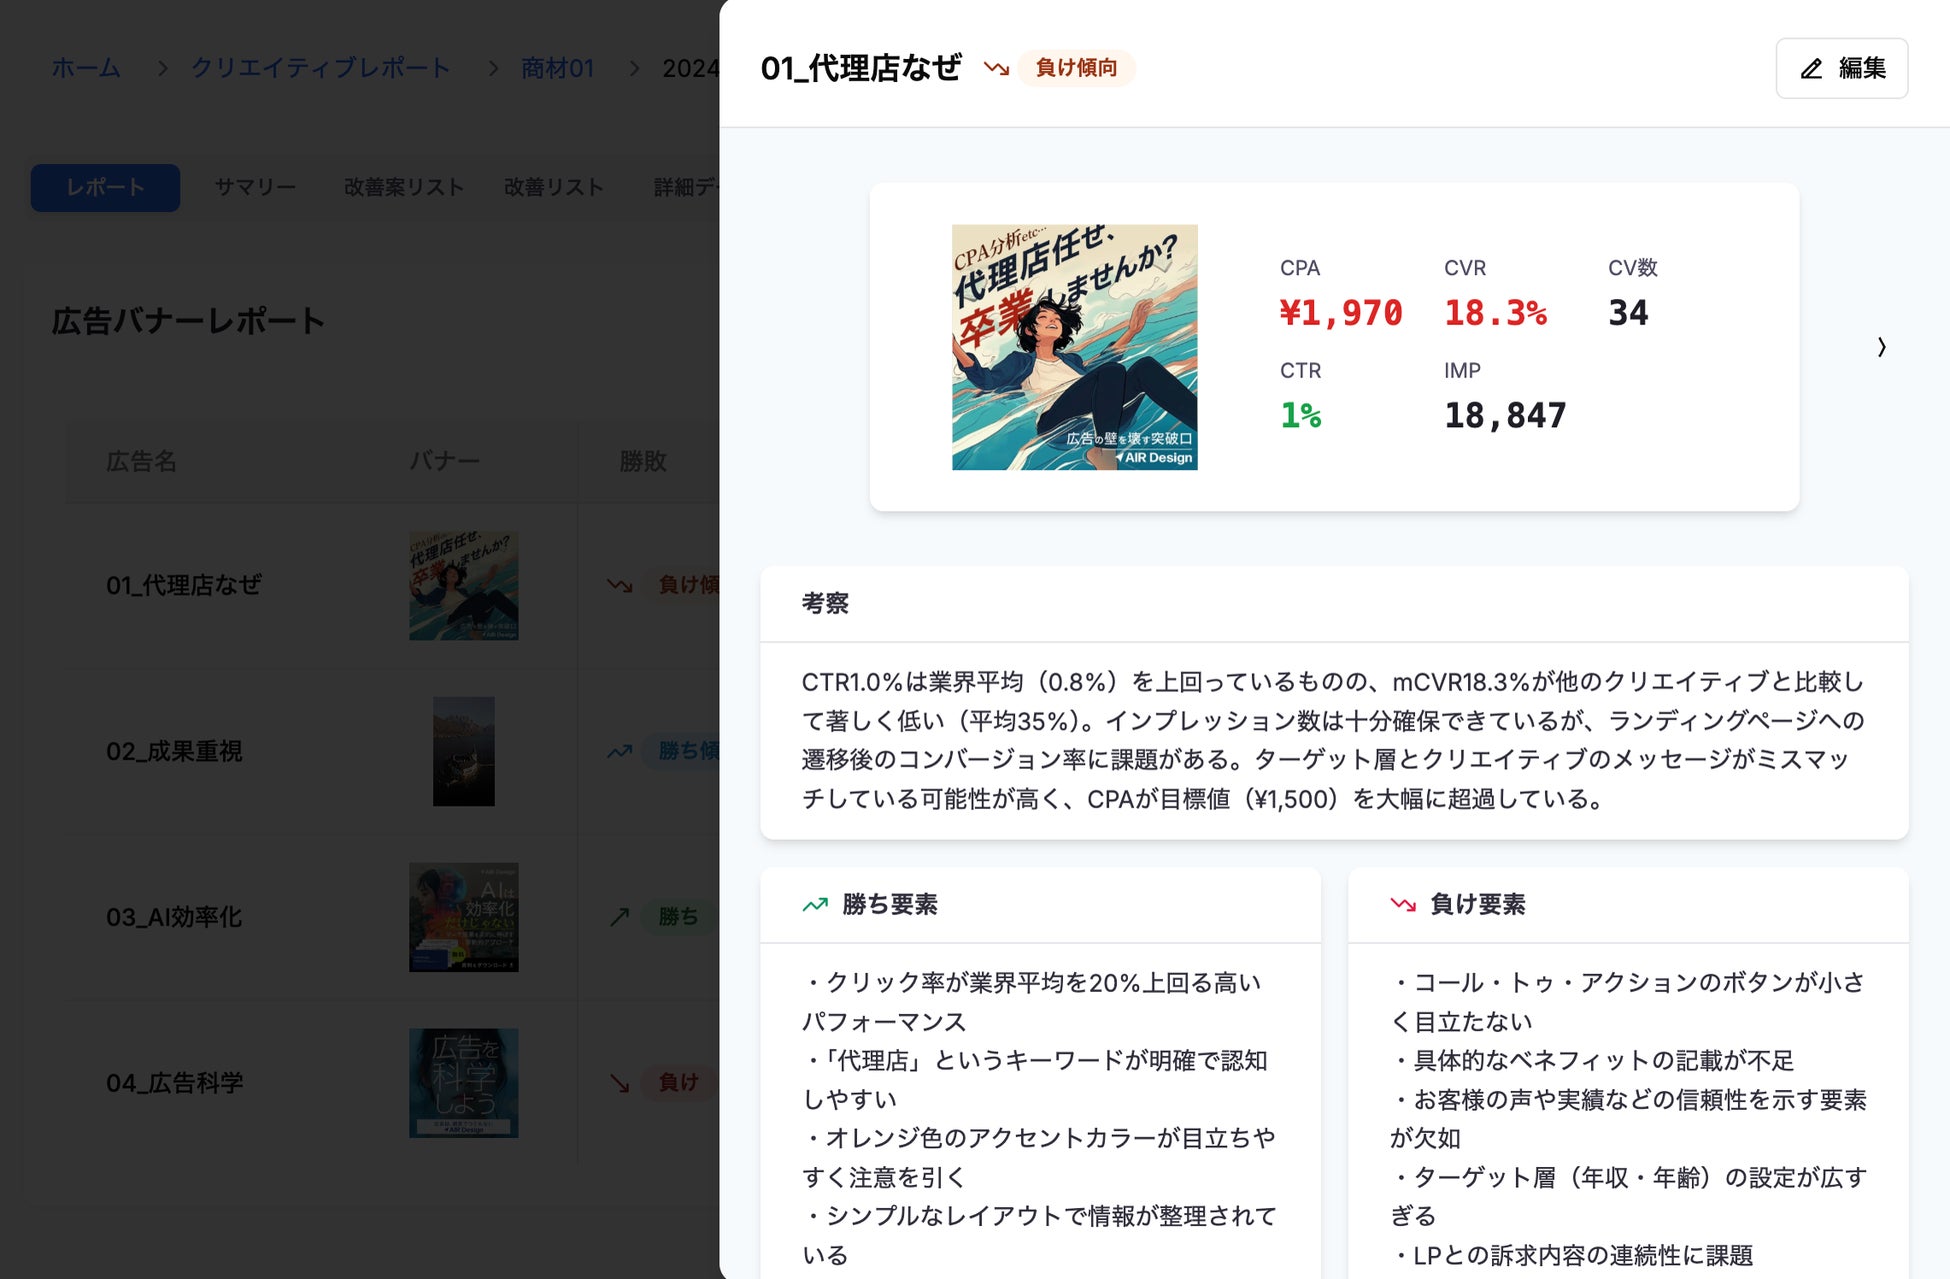Select the 01_代理店なぜ row name
Viewport: 1950px width, 1279px height.
click(184, 585)
